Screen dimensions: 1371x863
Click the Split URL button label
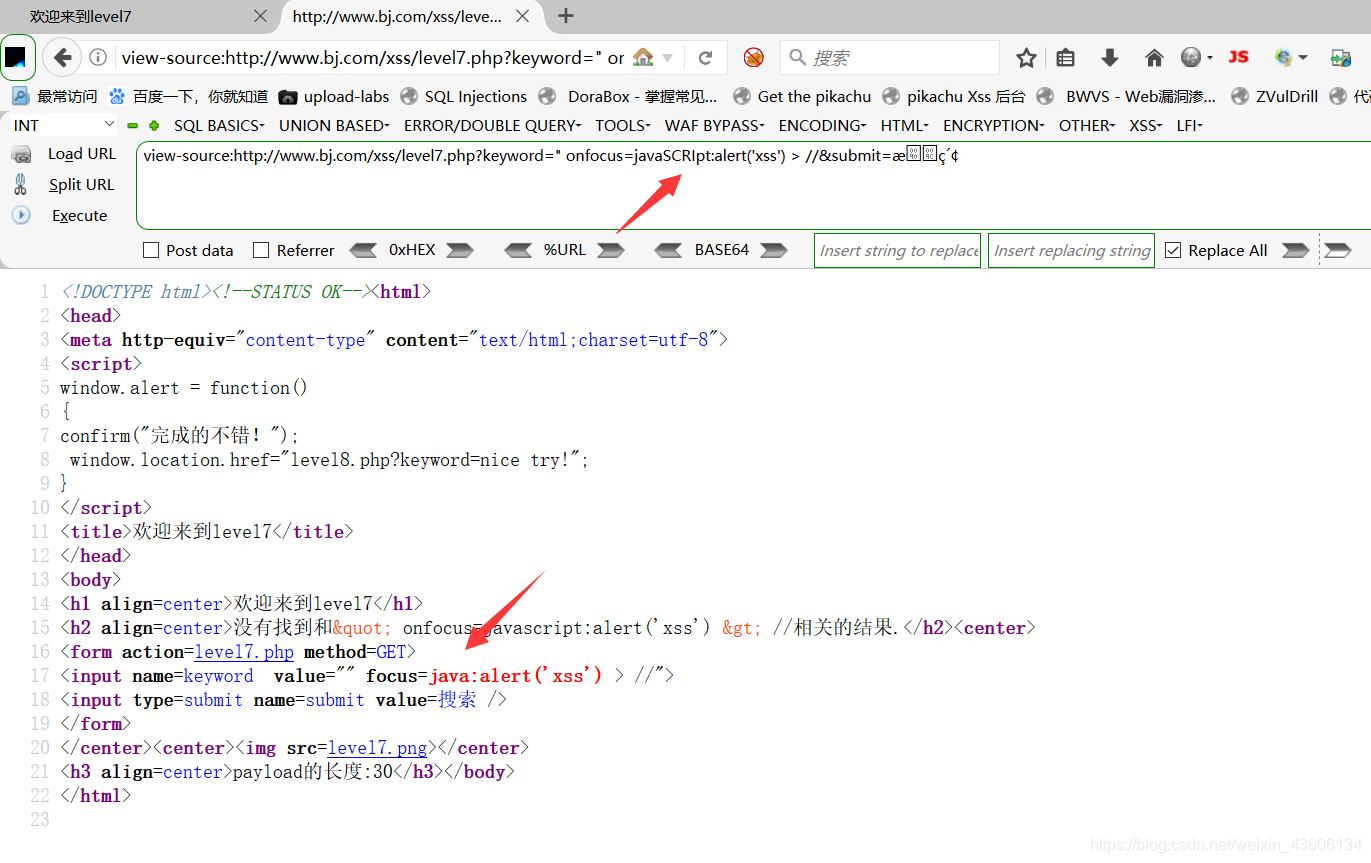tap(82, 185)
